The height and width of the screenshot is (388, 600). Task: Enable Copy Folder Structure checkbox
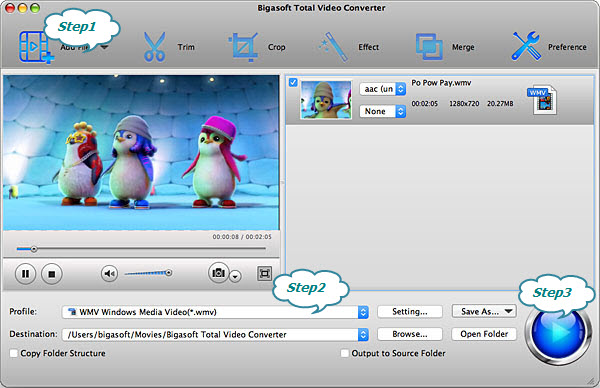[x=13, y=353]
